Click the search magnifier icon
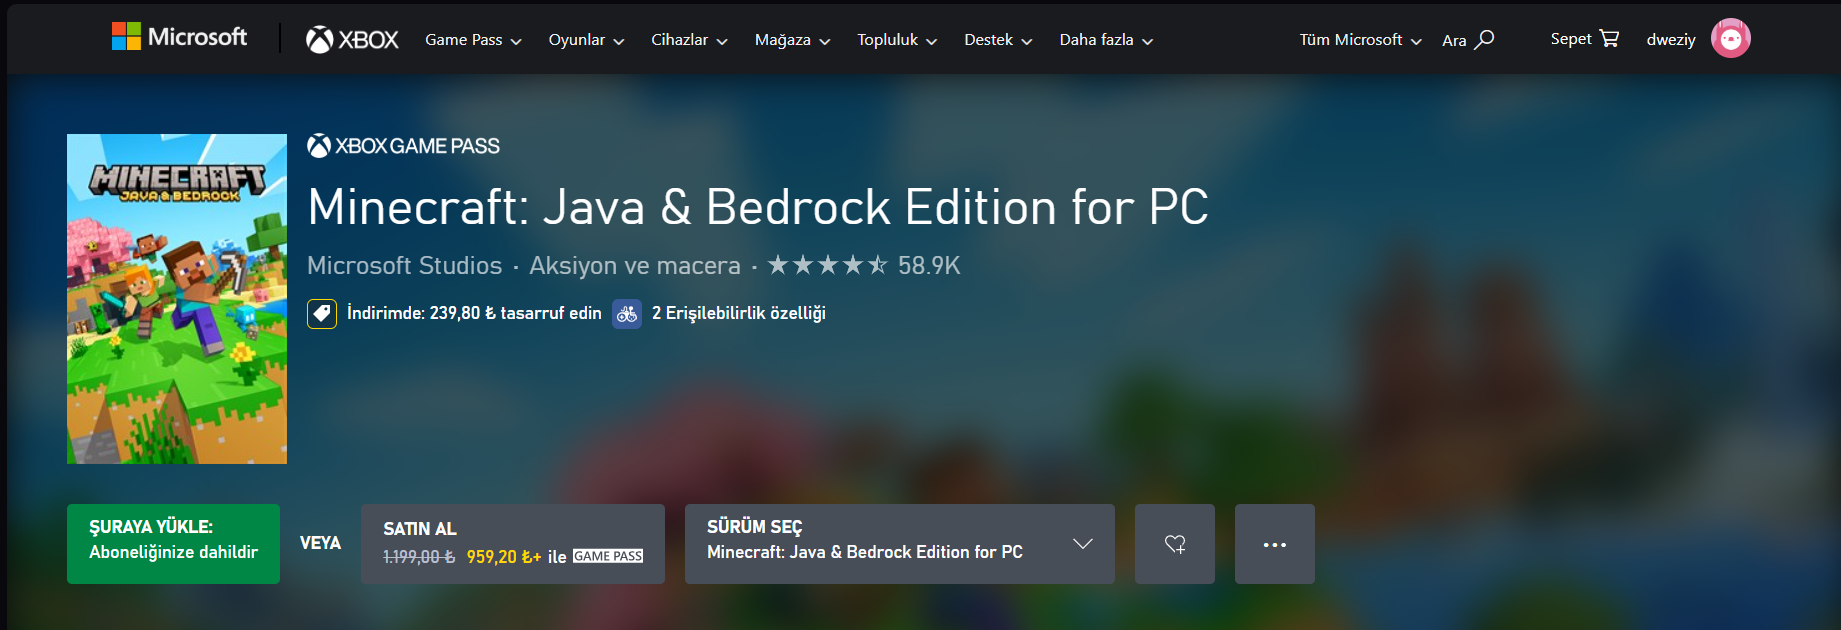Viewport: 1841px width, 630px height. (x=1485, y=39)
